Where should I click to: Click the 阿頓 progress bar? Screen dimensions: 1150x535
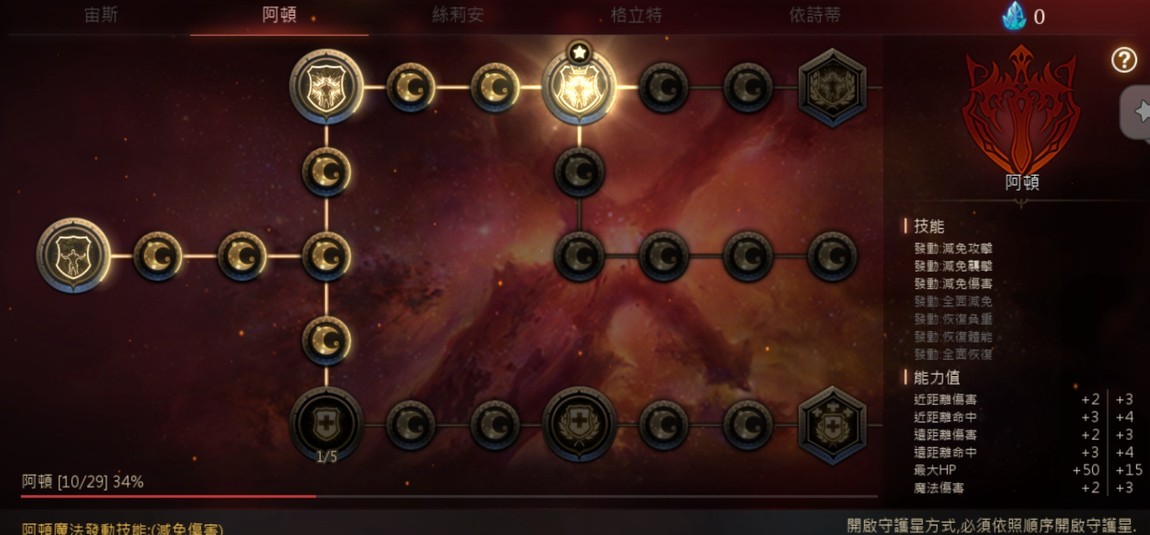[449, 497]
